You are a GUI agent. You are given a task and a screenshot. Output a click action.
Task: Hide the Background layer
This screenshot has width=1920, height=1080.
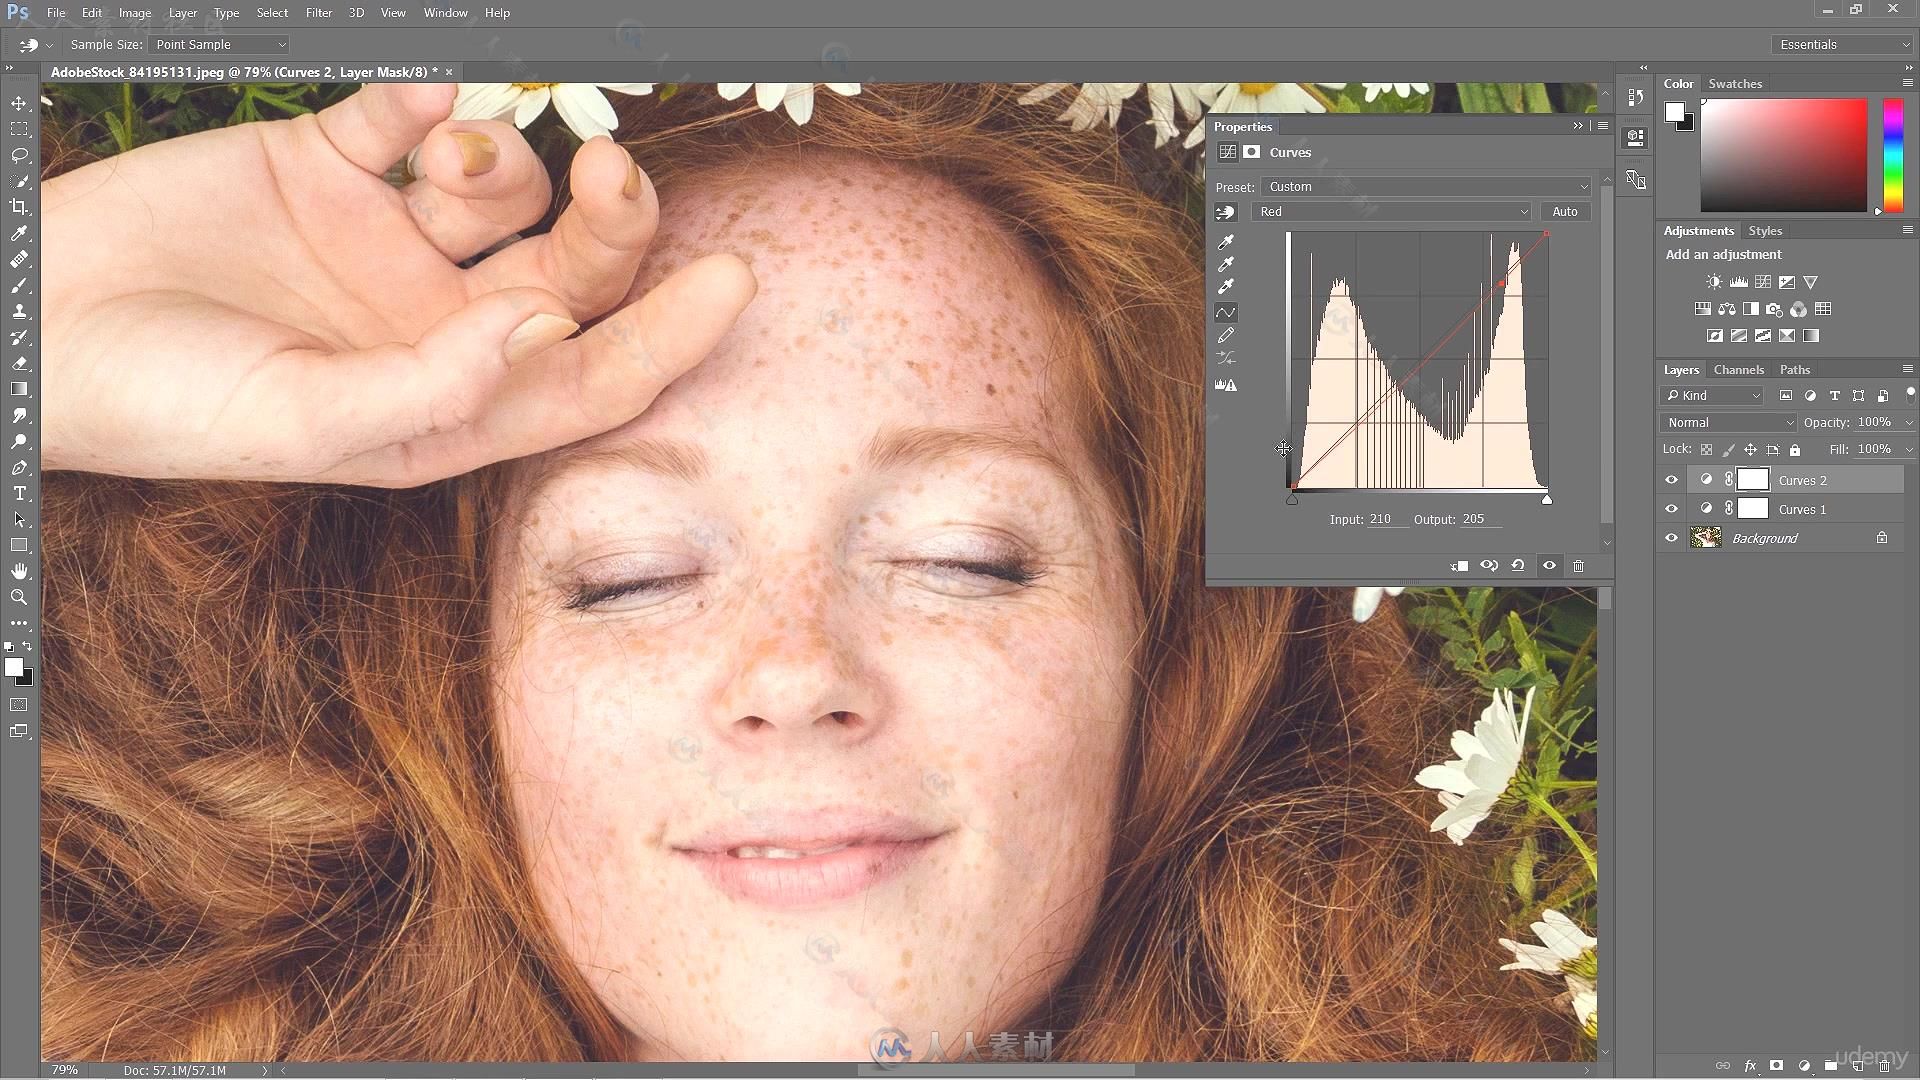coord(1672,538)
